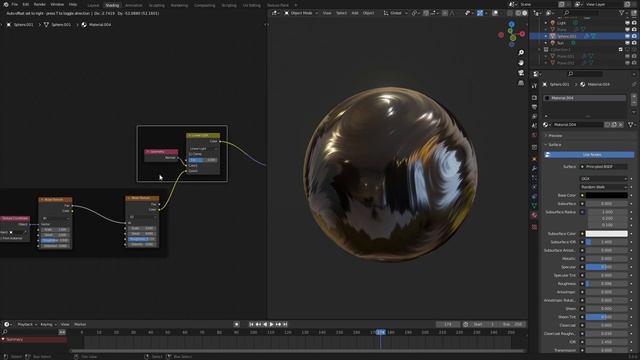
Task: Open the Tool properties tab icon
Action: 534,86
